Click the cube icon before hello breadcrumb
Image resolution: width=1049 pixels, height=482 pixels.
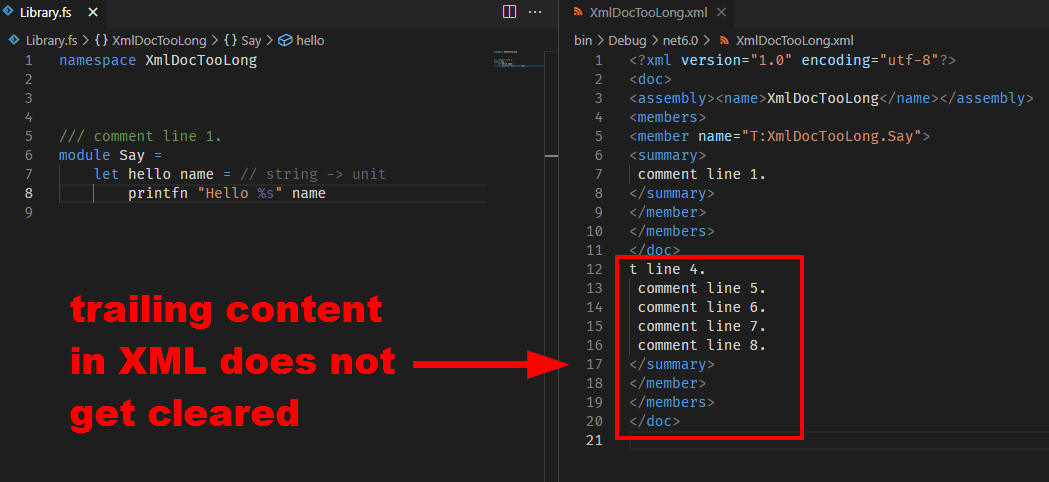[285, 40]
